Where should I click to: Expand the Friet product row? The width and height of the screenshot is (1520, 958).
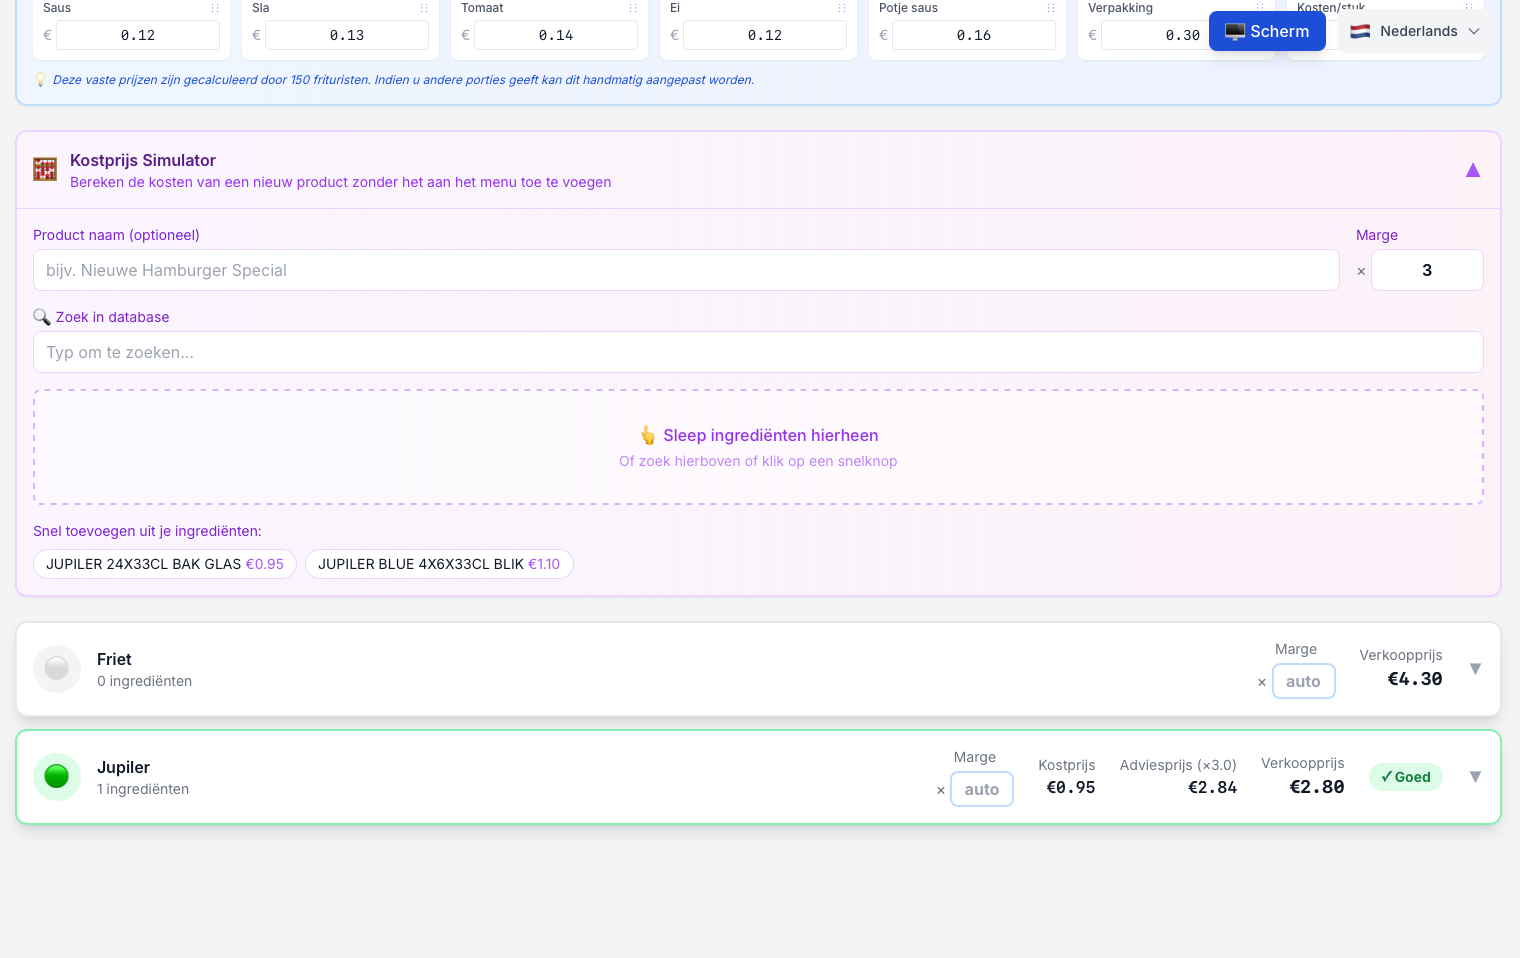click(x=1476, y=668)
